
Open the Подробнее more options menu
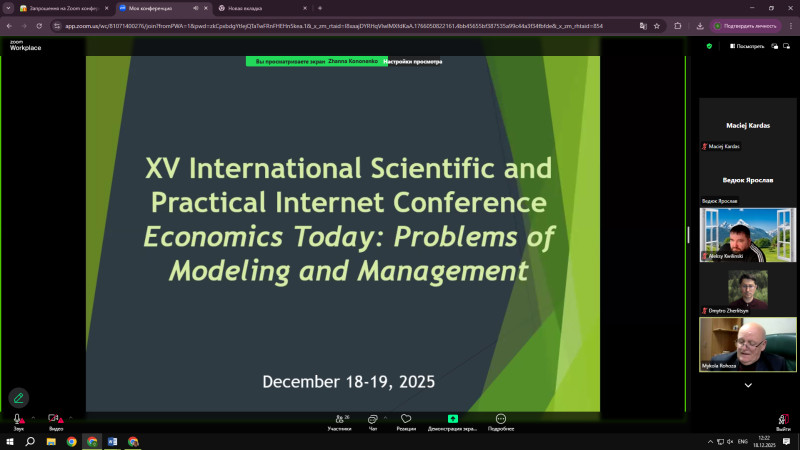[500, 420]
